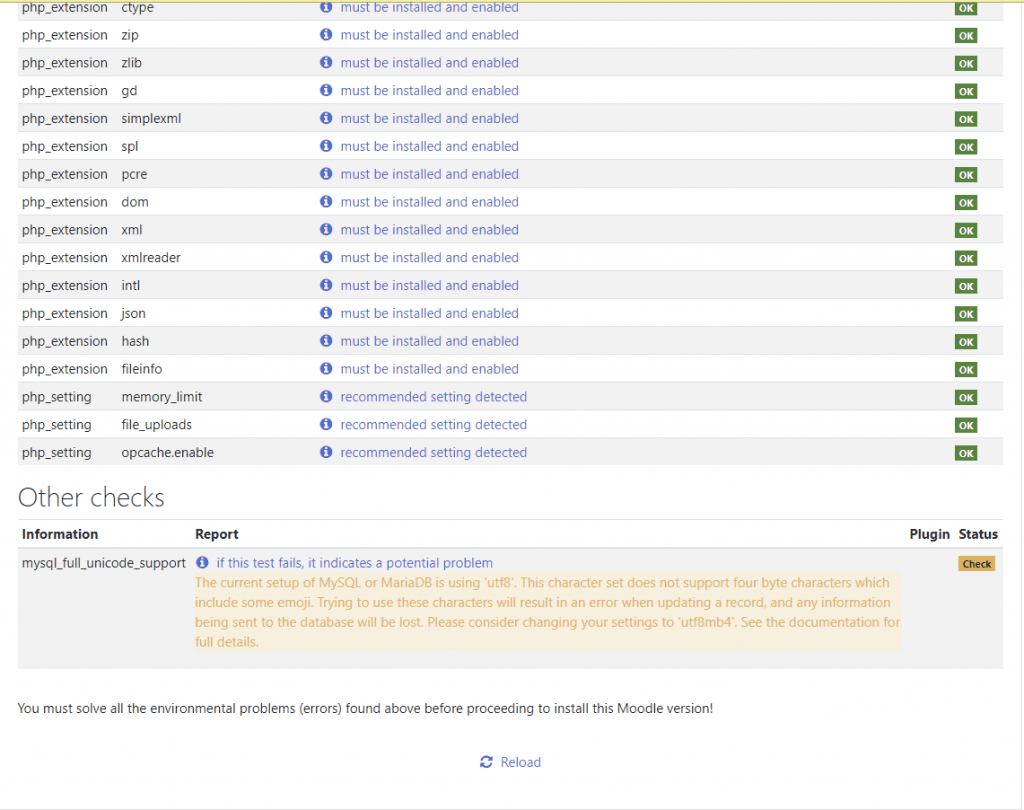Click the info icon in the pcre row
The image size is (1024, 810).
326,174
